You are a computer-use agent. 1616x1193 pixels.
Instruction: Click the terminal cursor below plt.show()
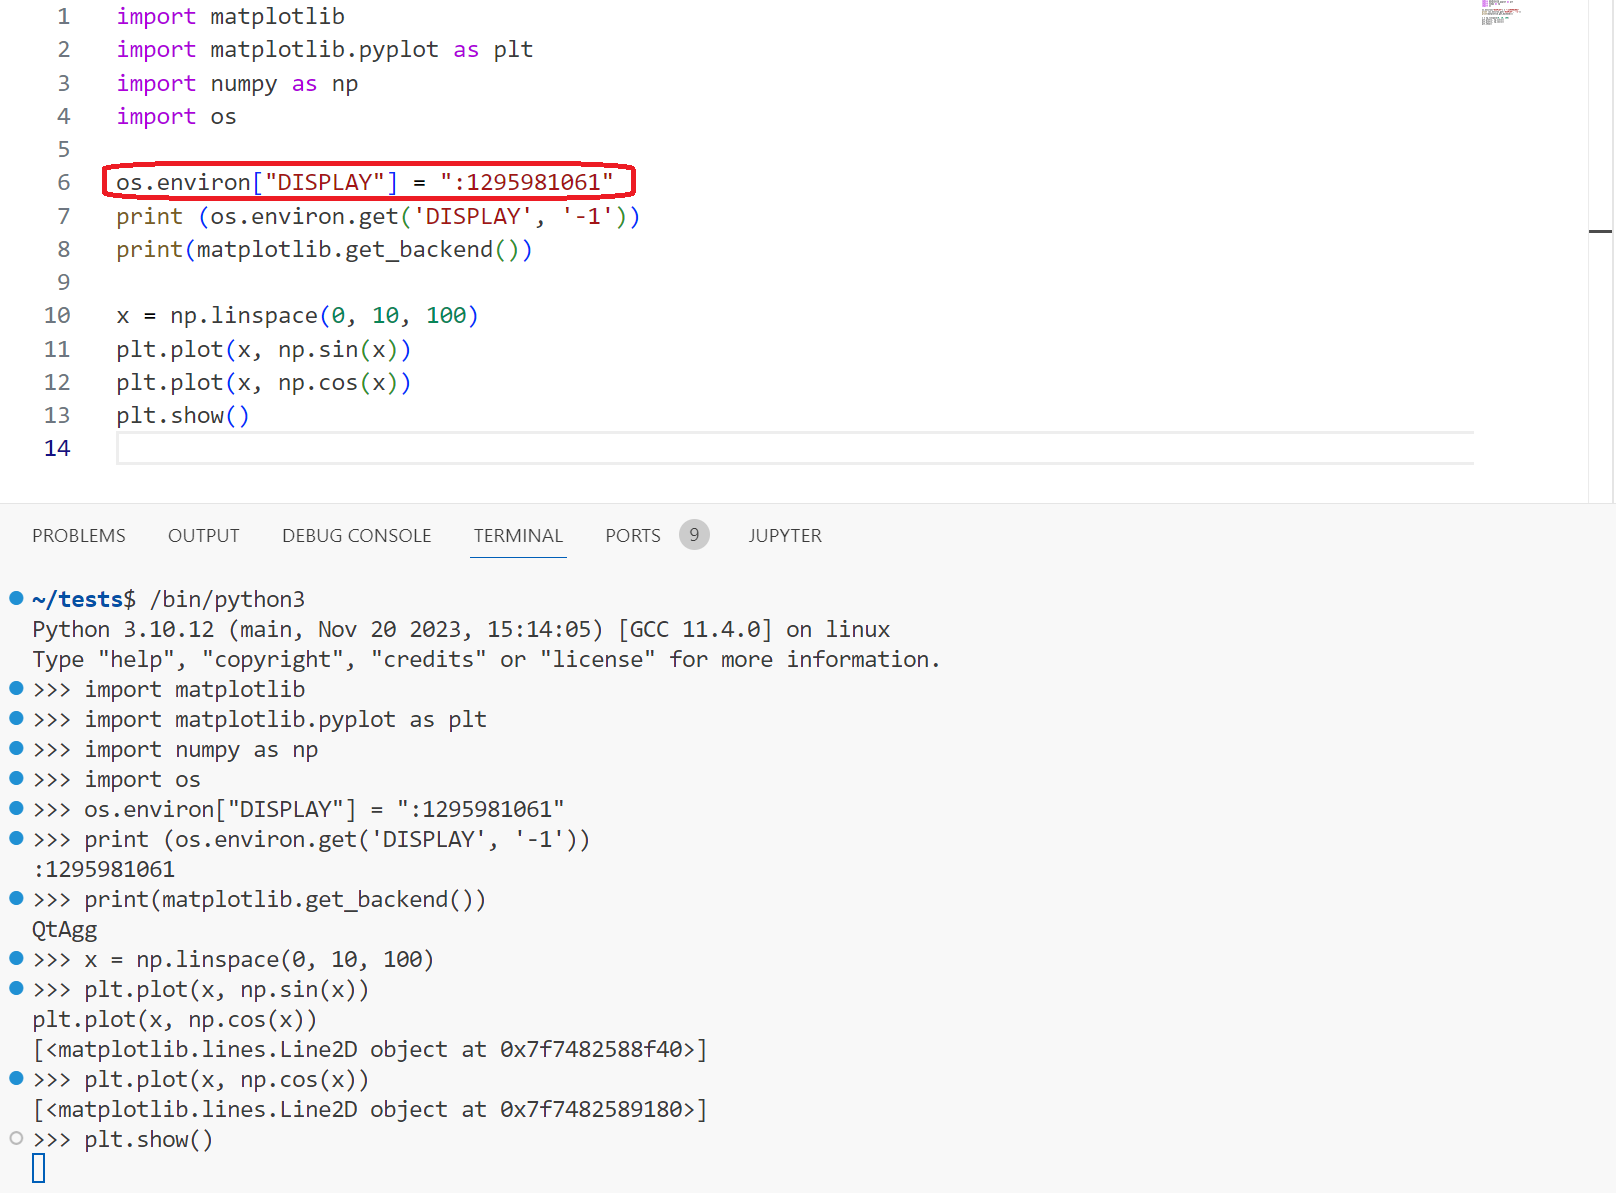(x=39, y=1167)
